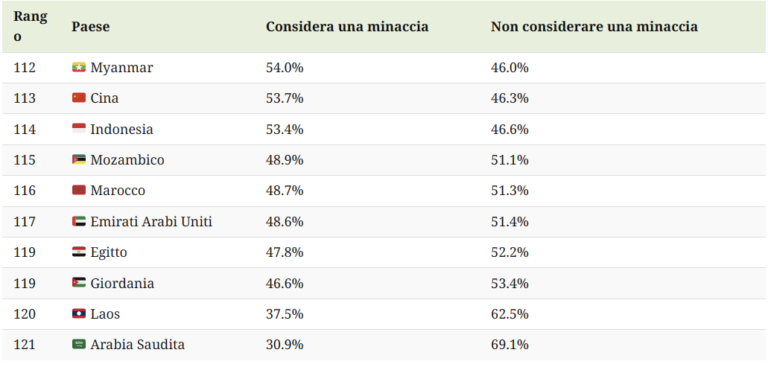
Task: Select the Myanmar country name
Action: coord(121,68)
